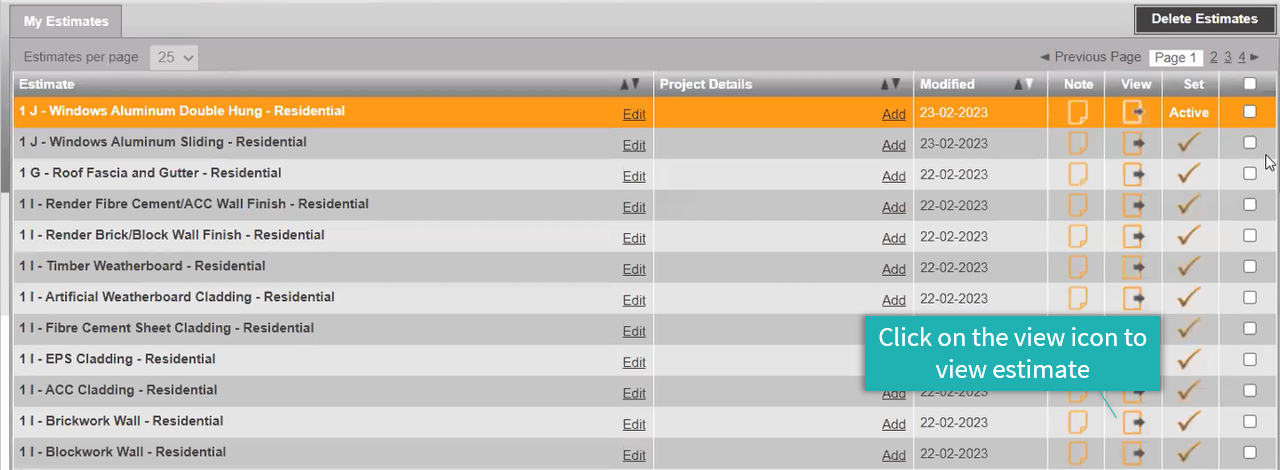The image size is (1280, 470).
Task: Edit the Fibre Cement Sheet Cladding estimate name
Action: point(634,332)
